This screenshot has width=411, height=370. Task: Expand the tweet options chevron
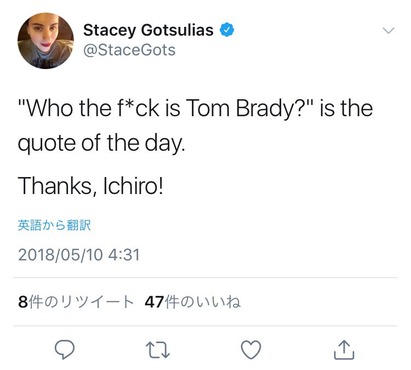388,31
